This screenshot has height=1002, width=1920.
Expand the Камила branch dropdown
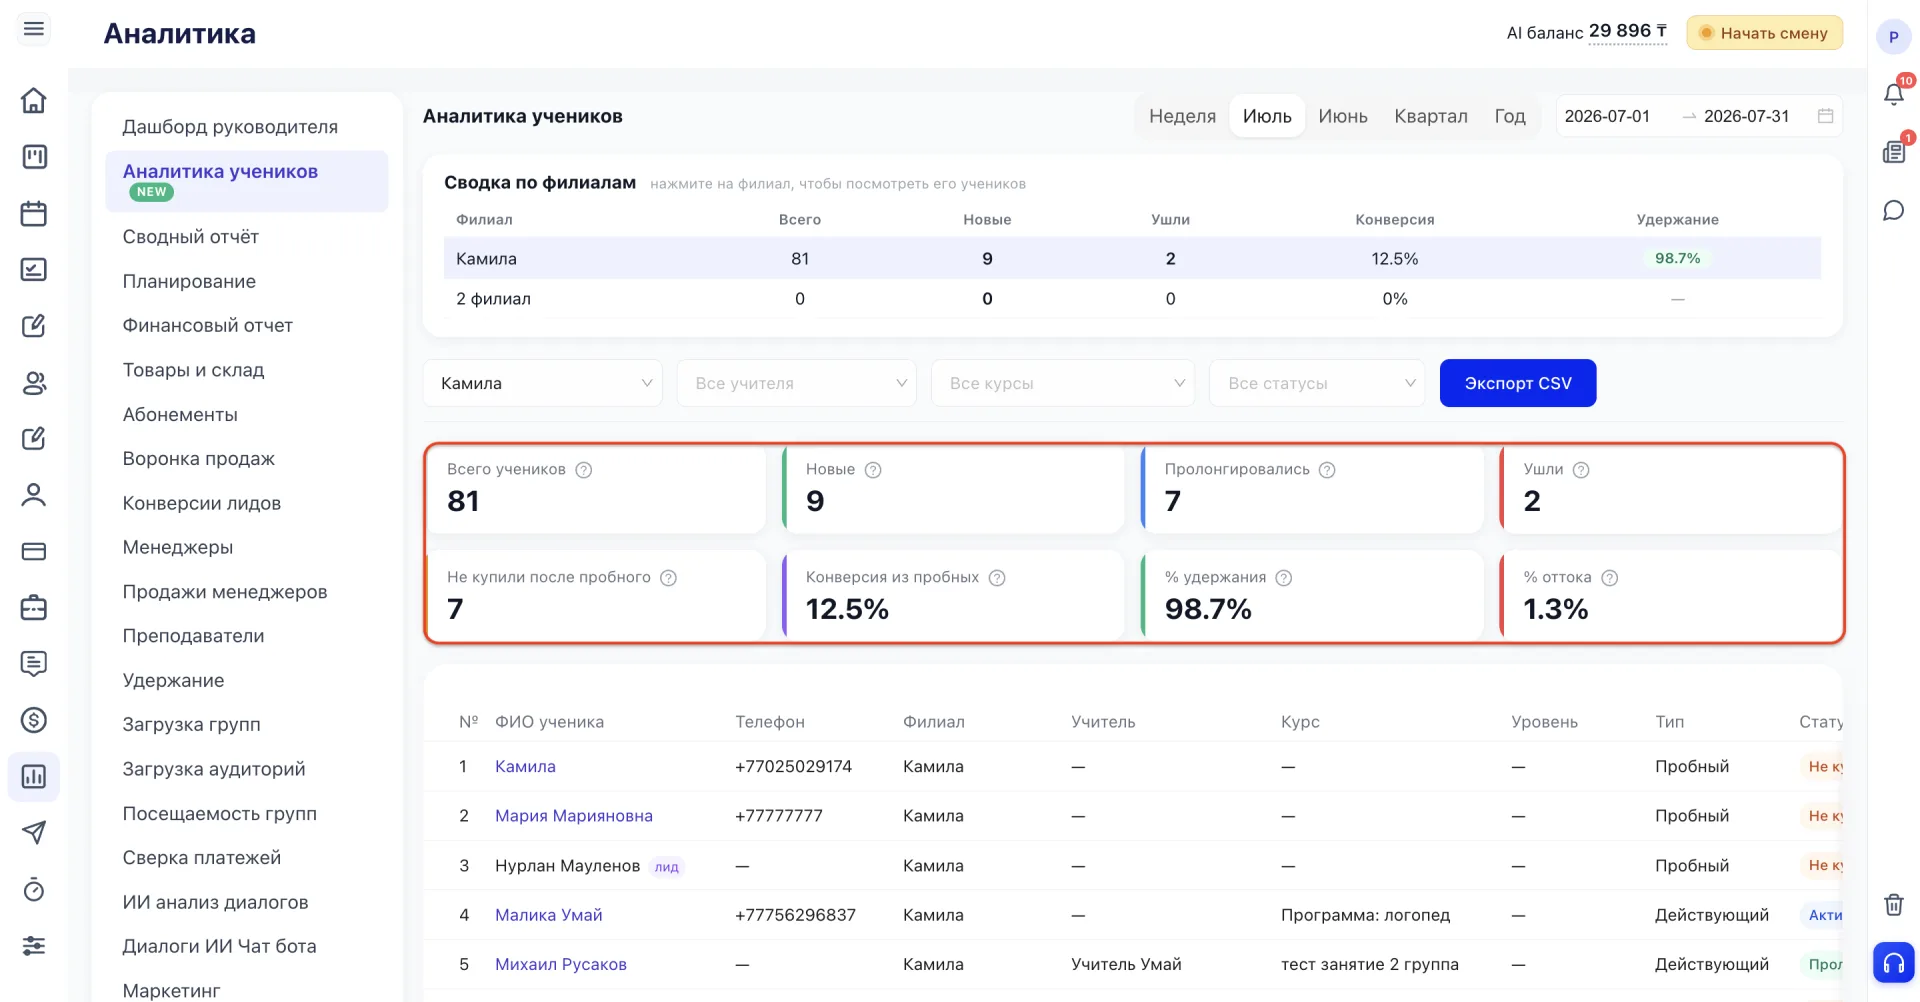[x=543, y=383]
